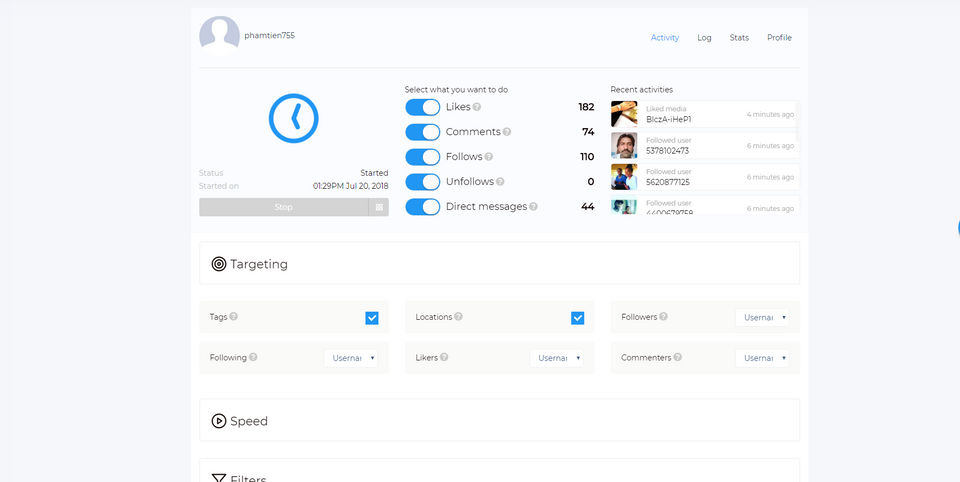This screenshot has height=482, width=960.
Task: Click the phamtien755 profile avatar
Action: point(219,36)
